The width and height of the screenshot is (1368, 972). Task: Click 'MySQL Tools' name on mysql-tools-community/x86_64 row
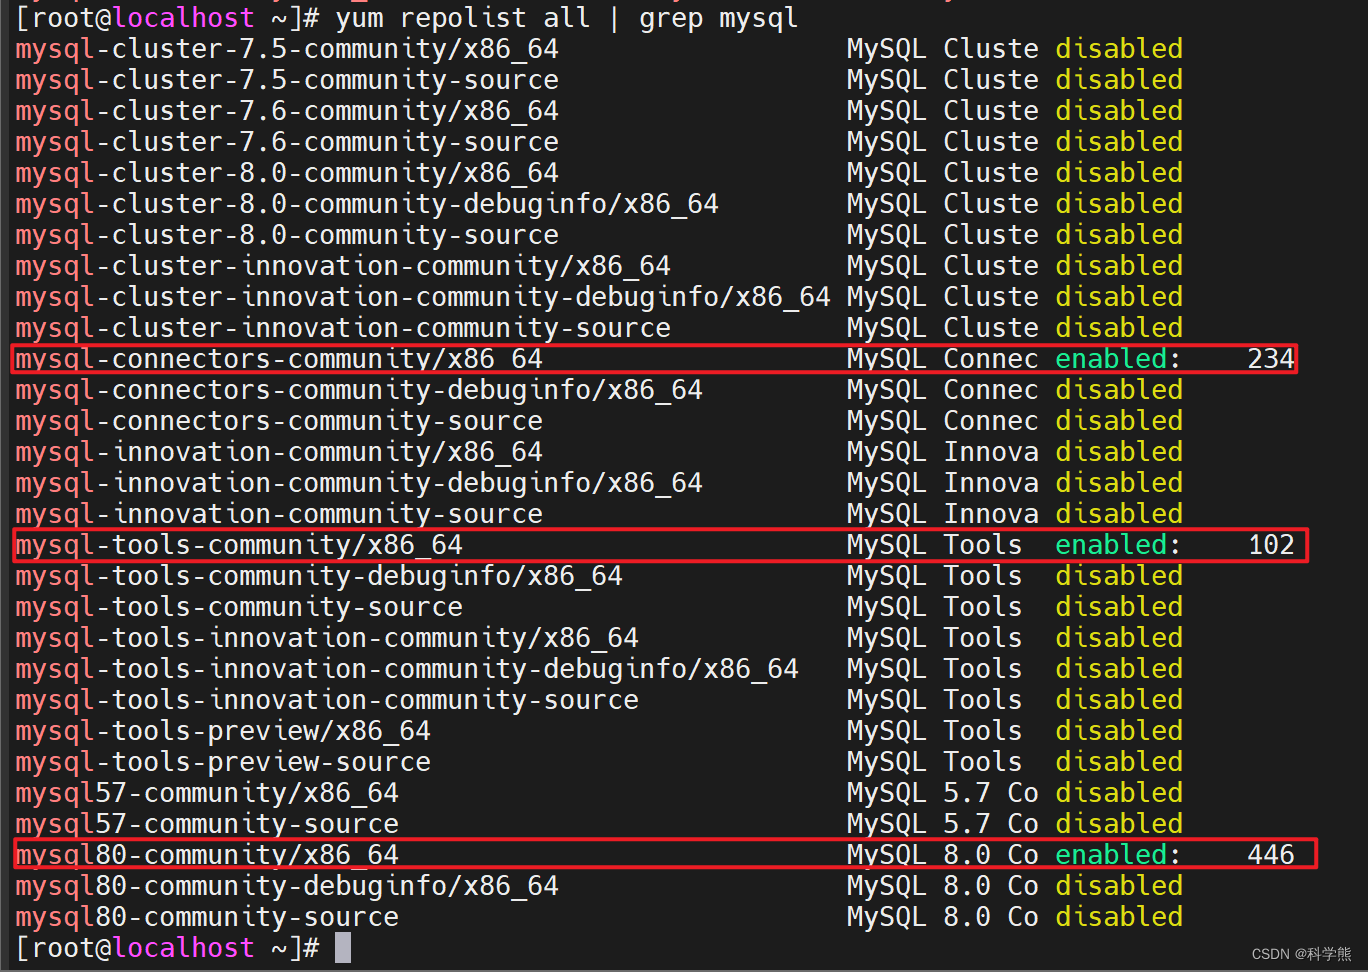pos(935,545)
